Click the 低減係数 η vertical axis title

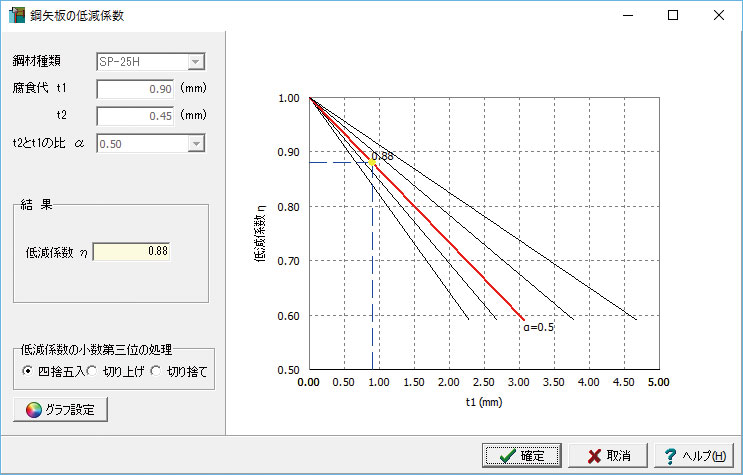(260, 233)
